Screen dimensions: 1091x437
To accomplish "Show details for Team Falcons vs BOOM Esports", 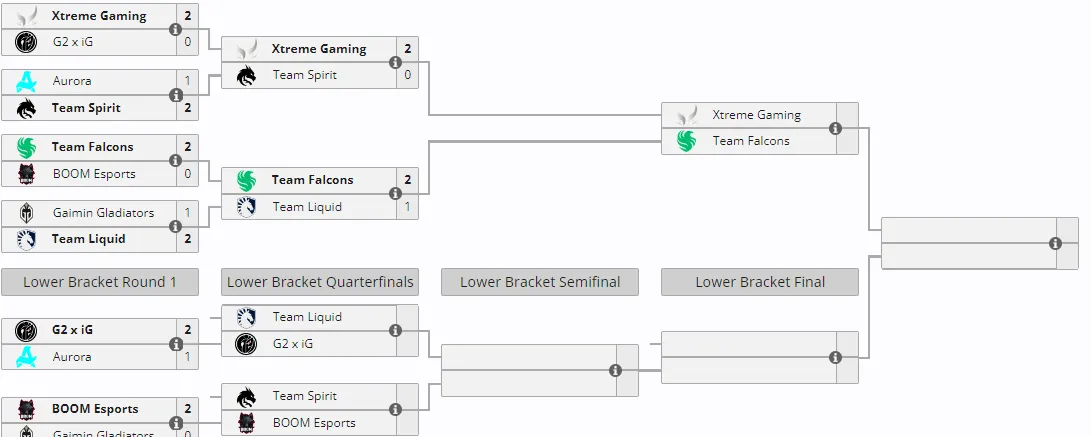I will pos(175,161).
